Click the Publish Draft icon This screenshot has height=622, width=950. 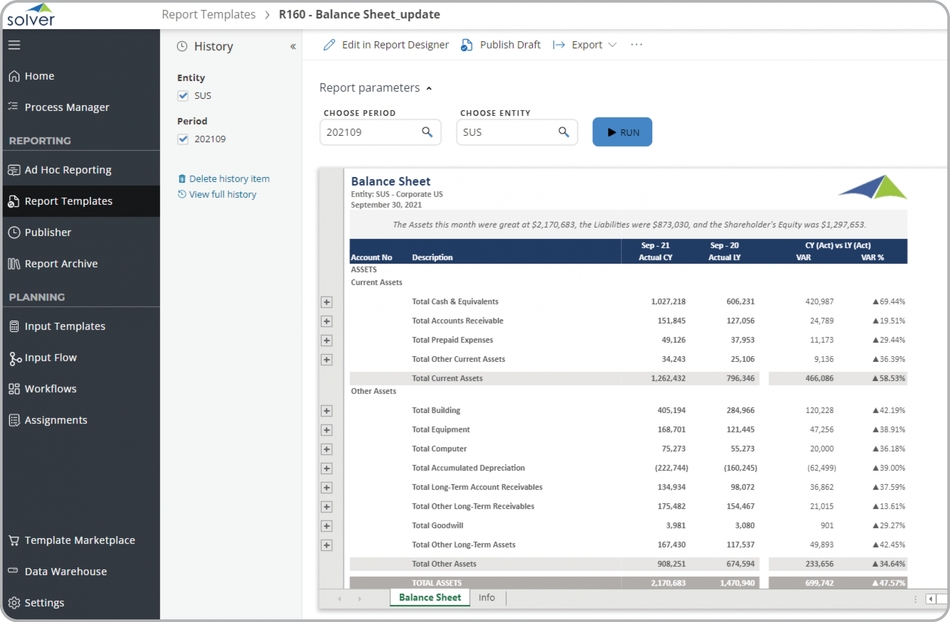click(467, 45)
